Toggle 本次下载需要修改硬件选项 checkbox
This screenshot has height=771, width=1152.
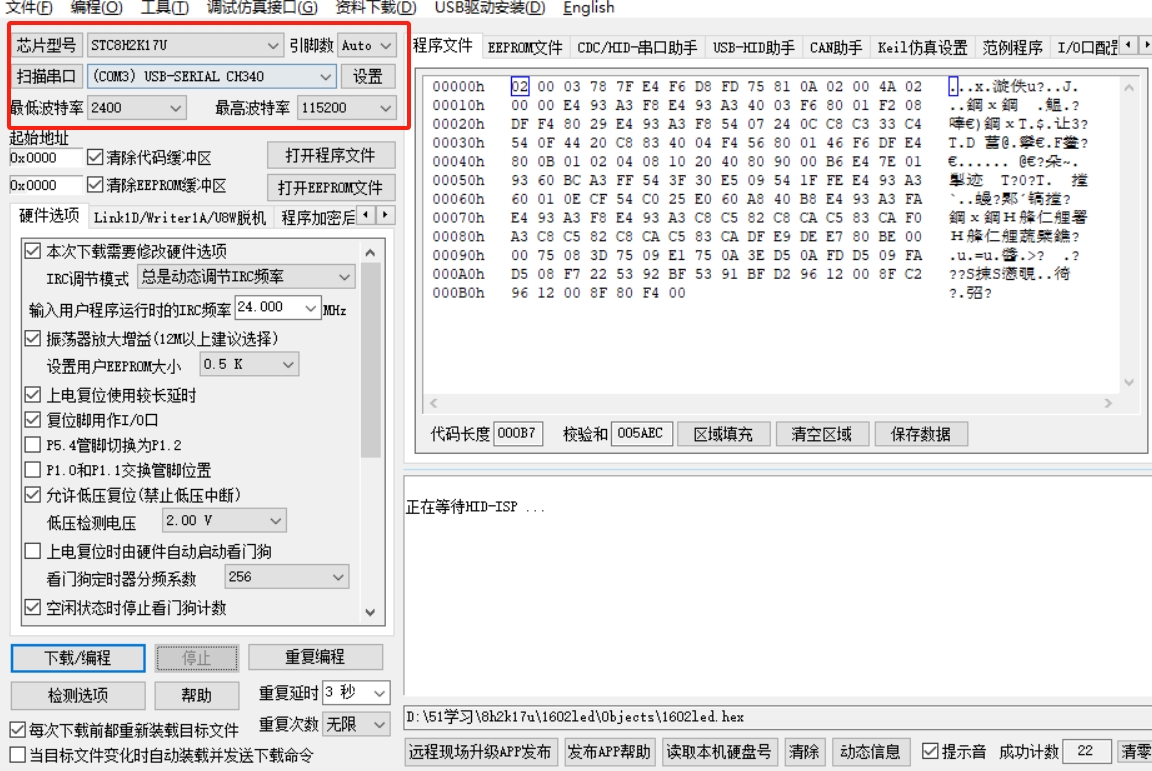tap(32, 251)
